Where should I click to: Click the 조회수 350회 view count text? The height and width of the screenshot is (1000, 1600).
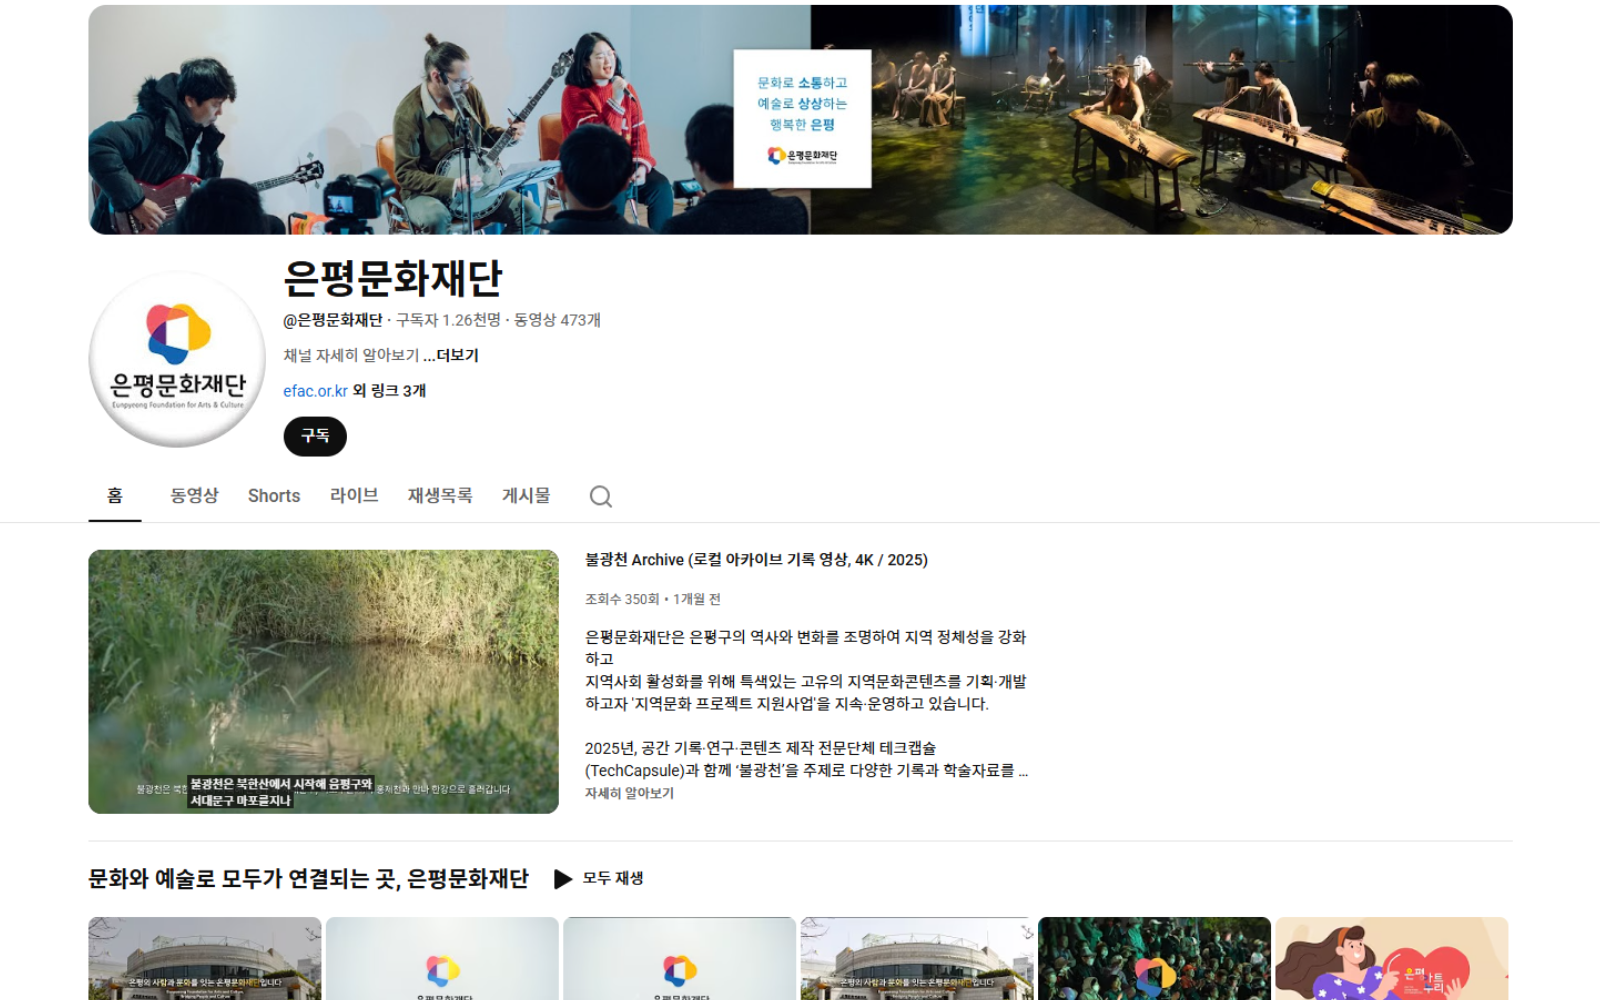click(x=622, y=599)
